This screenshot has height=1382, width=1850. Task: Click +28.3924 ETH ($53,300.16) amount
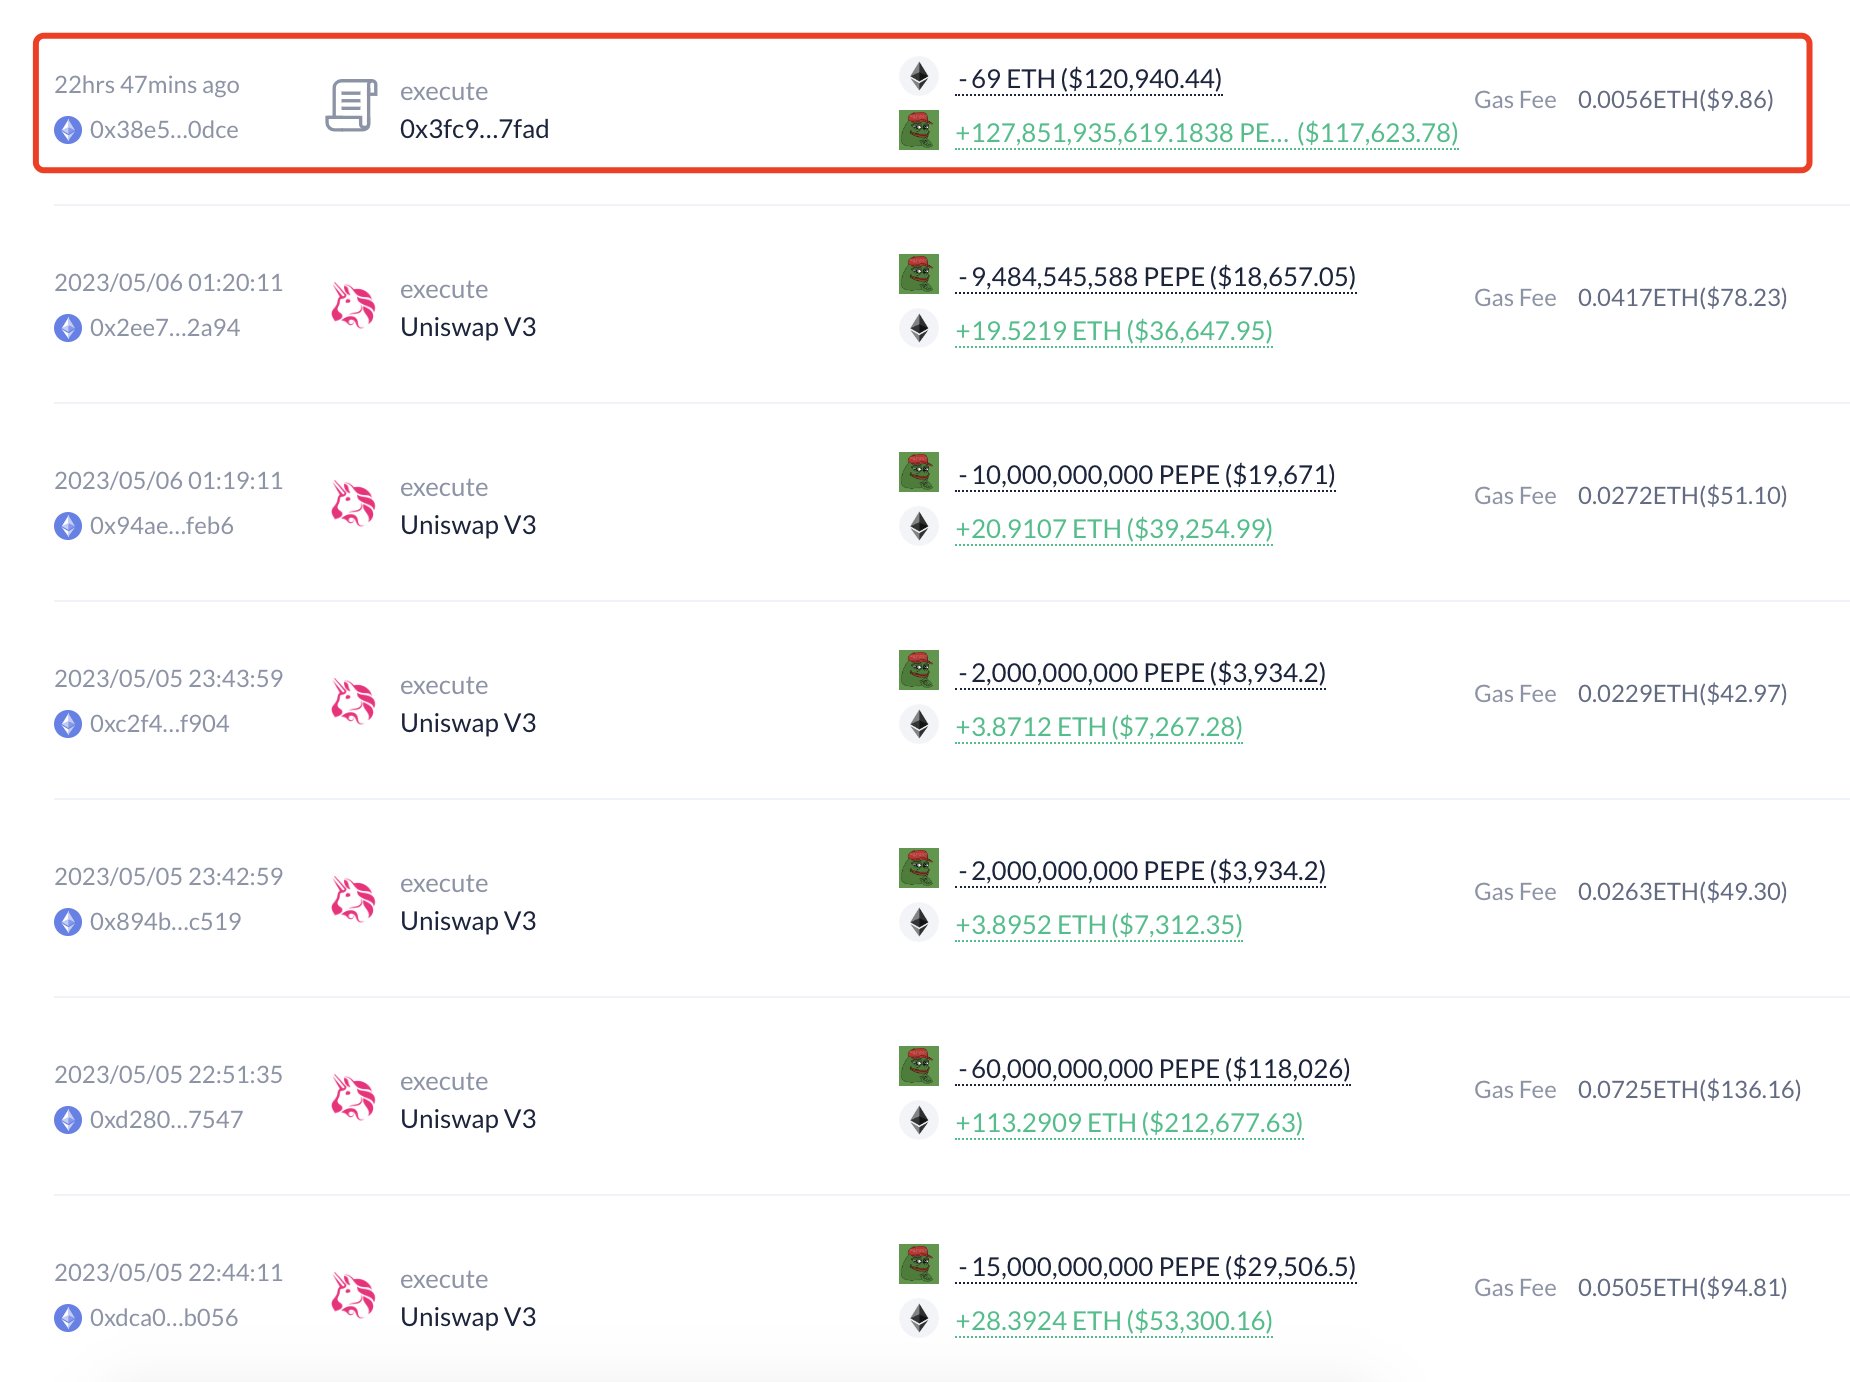[1114, 1320]
